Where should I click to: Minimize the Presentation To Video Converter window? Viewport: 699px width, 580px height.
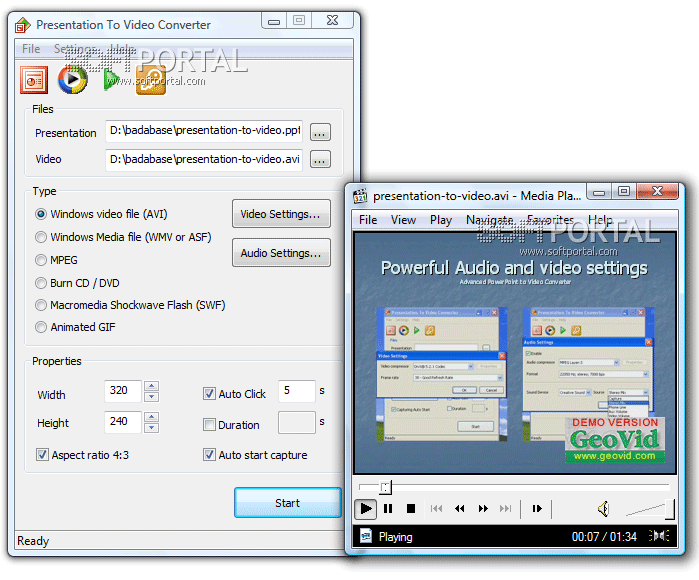(x=274, y=21)
